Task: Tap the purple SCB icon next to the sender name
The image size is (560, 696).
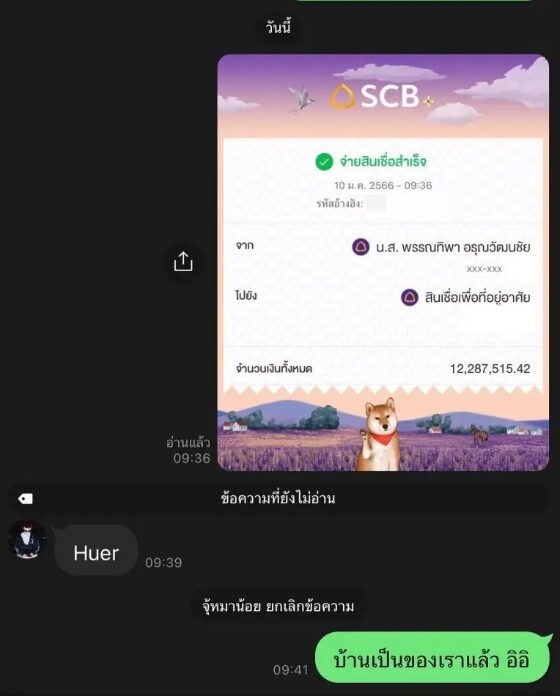Action: 361,247
